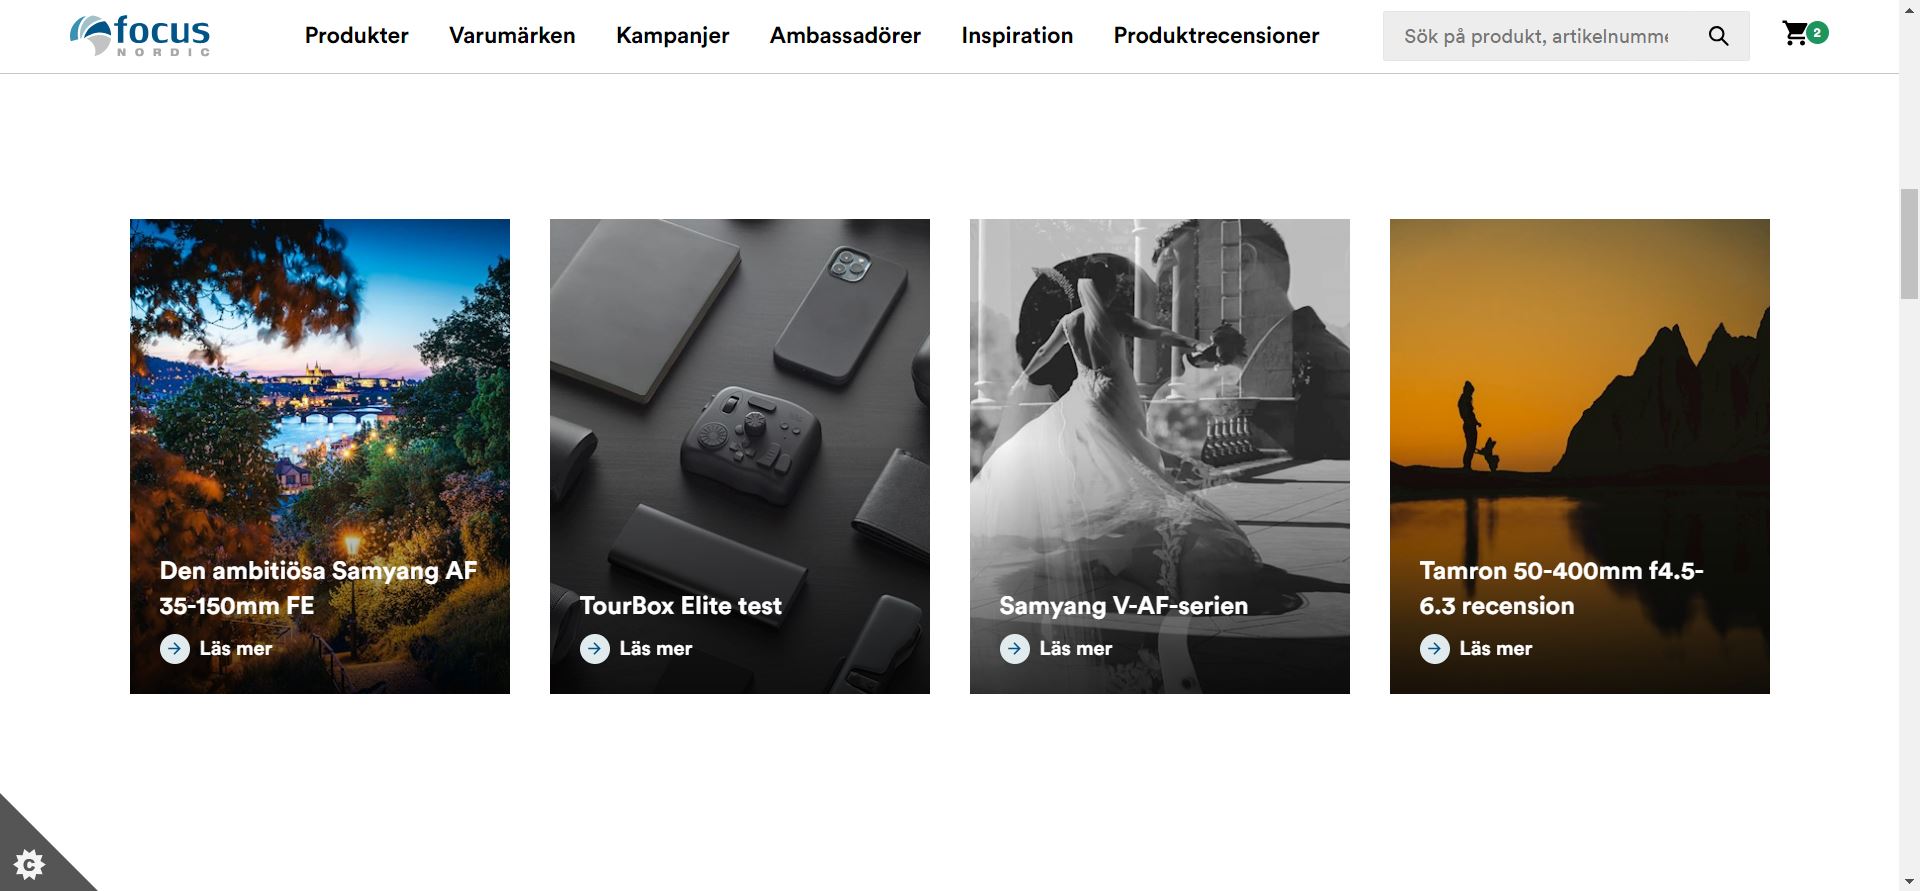Open cookie settings gear icon
The image size is (1920, 891).
pyautogui.click(x=30, y=864)
